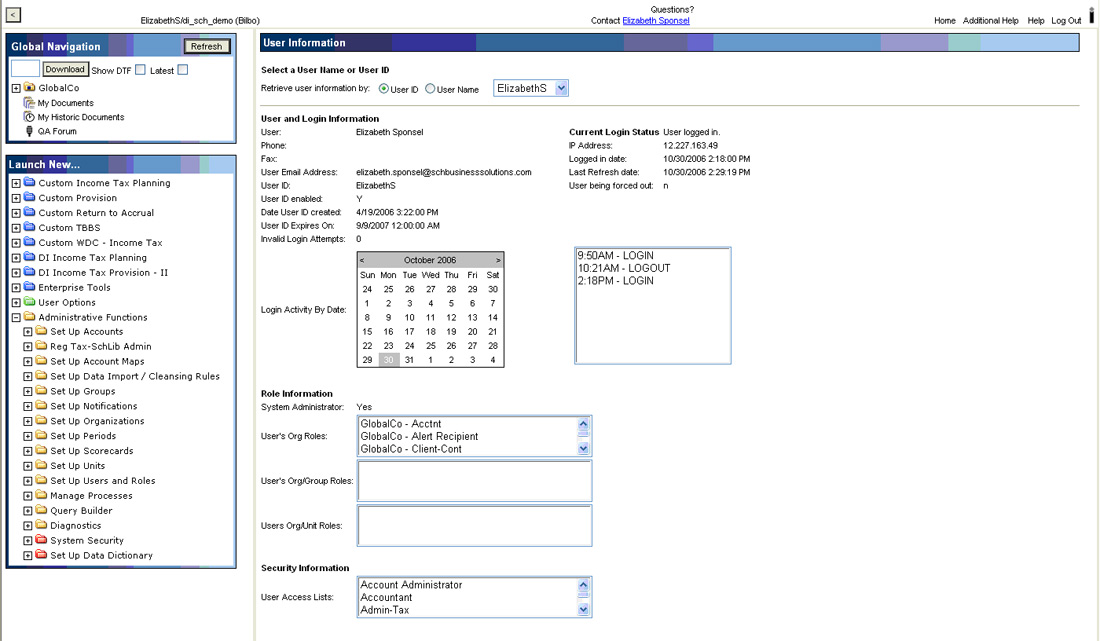Image resolution: width=1100 pixels, height=641 pixels.
Task: Click the Diagnostics folder icon
Action: click(x=41, y=525)
